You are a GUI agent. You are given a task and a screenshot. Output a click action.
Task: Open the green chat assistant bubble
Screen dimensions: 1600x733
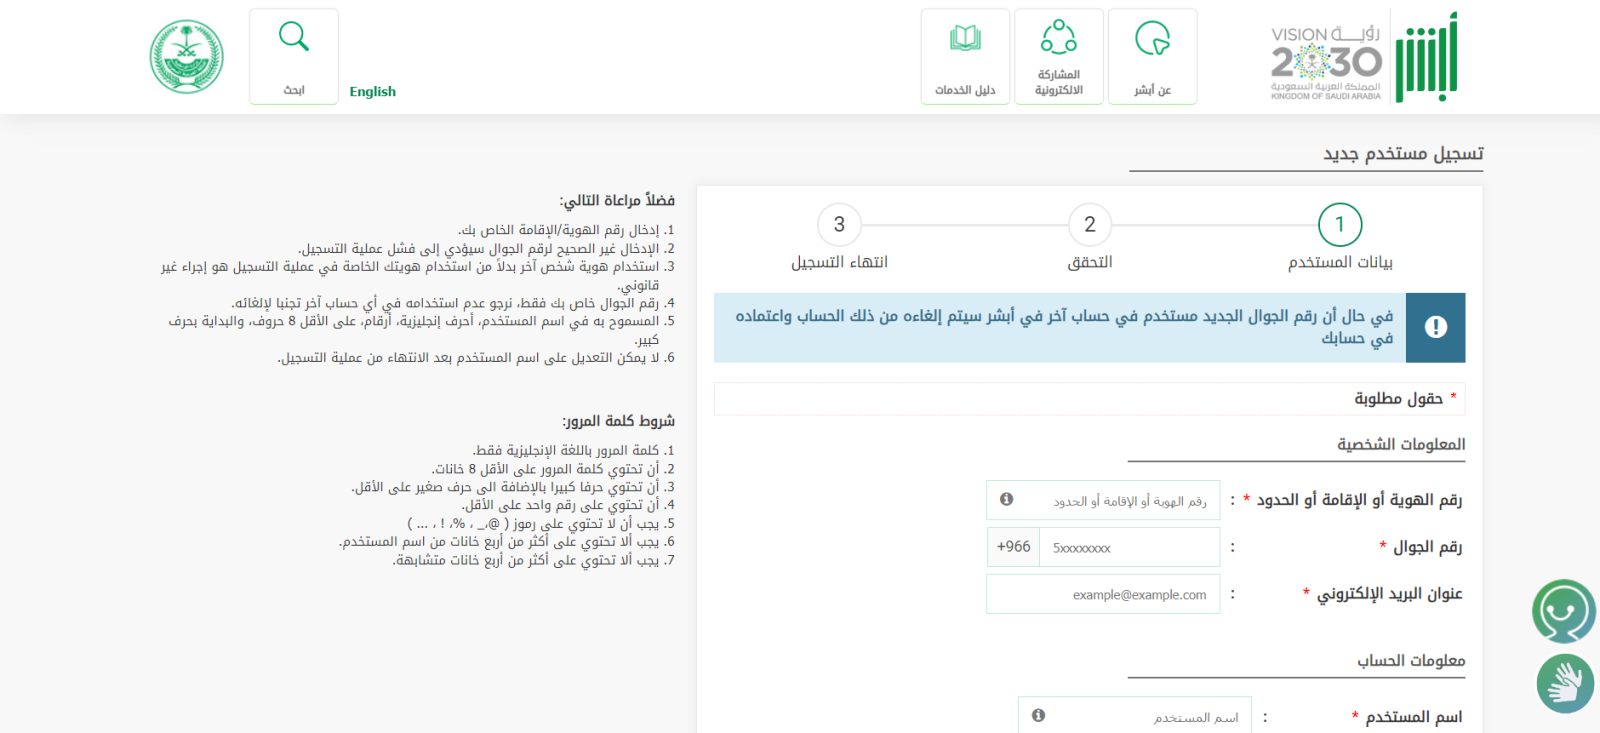tap(1564, 610)
